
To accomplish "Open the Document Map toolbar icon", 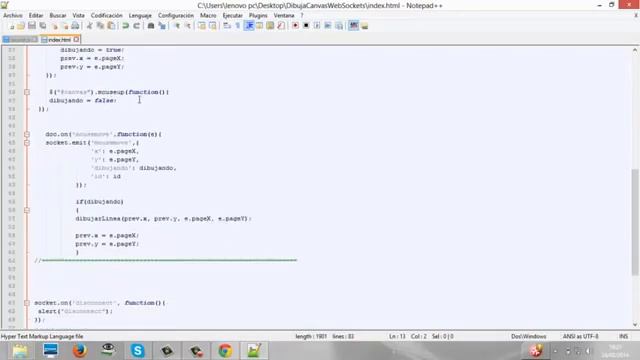I will pos(270,26).
